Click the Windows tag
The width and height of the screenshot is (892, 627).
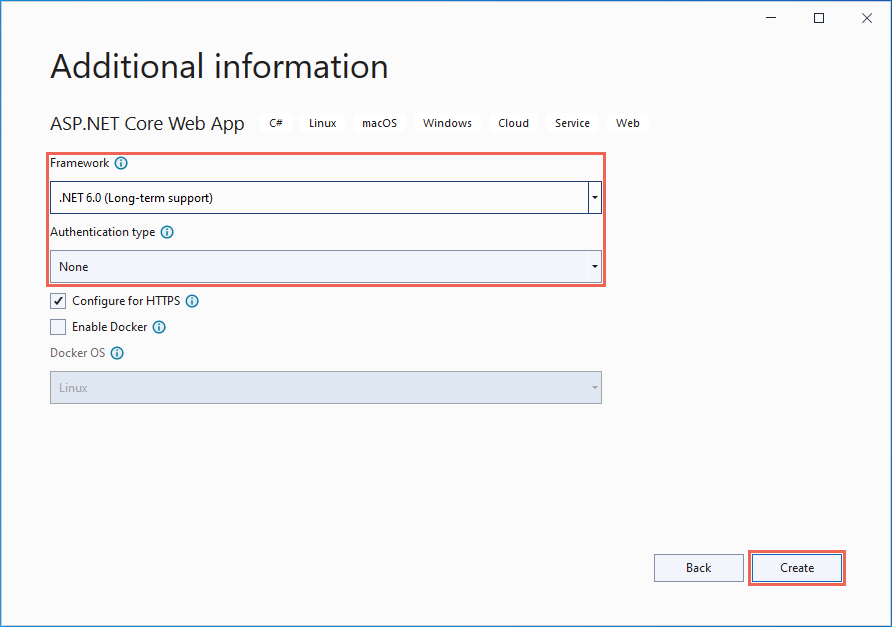point(447,123)
